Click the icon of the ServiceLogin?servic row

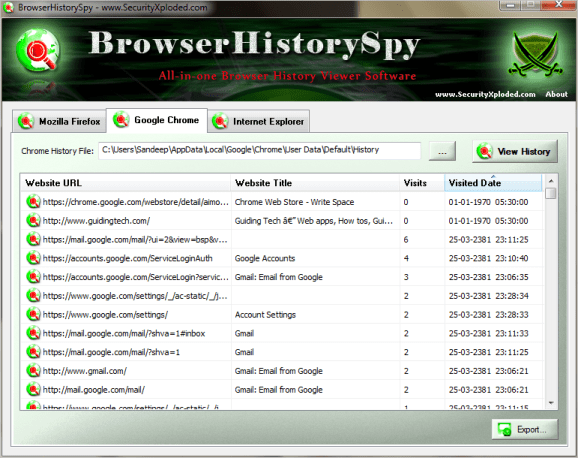click(33, 277)
